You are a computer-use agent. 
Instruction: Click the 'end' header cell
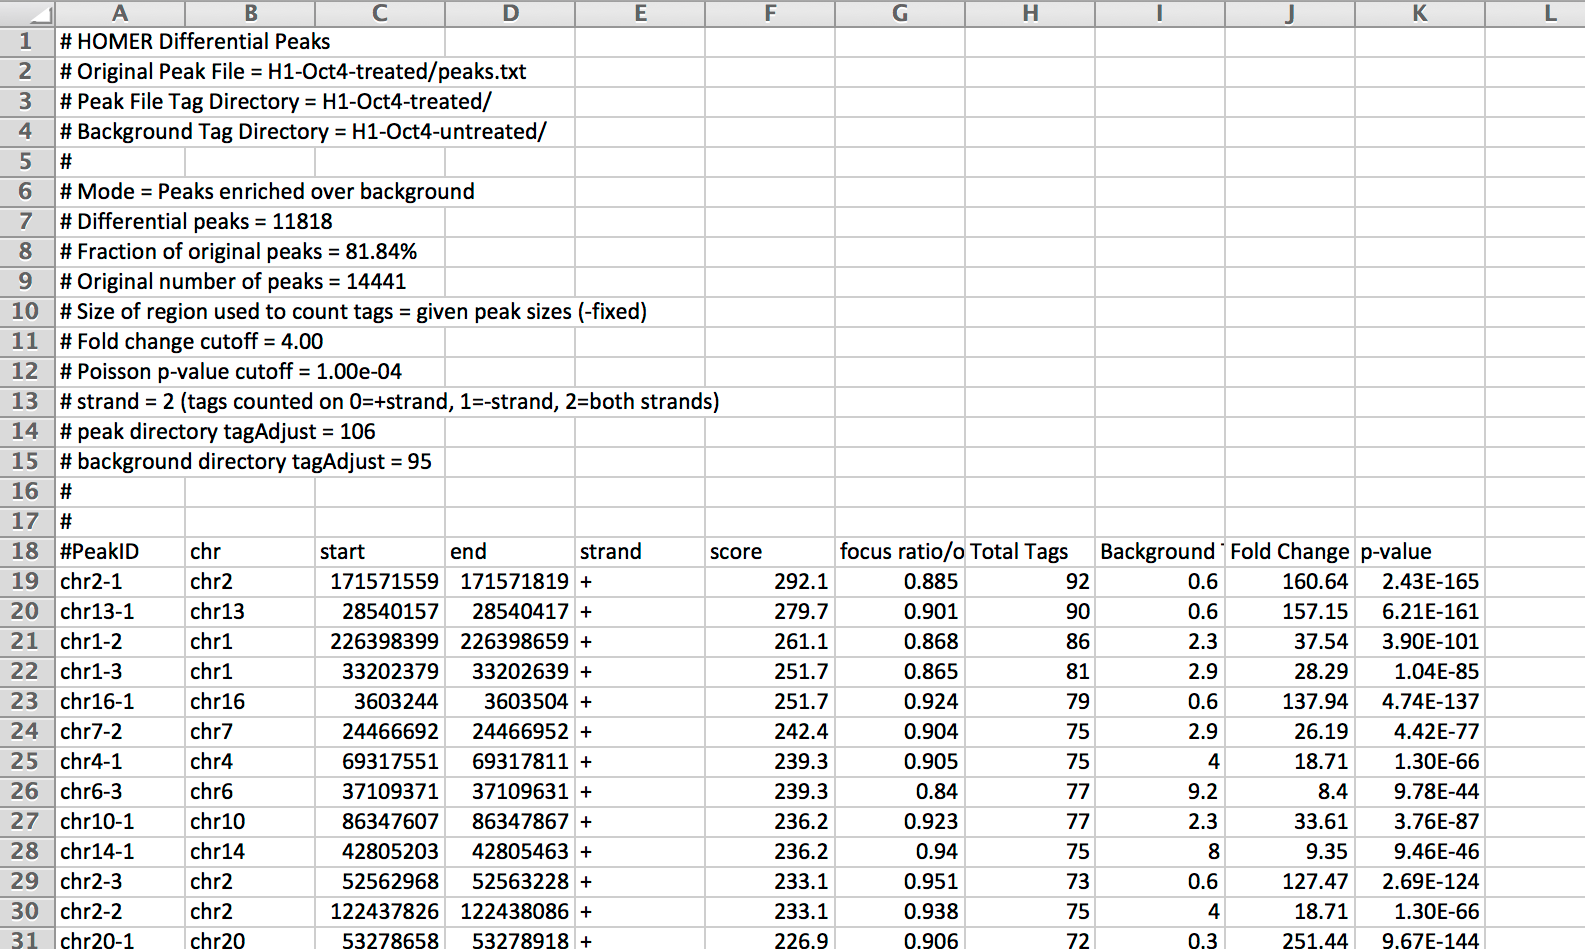click(510, 551)
